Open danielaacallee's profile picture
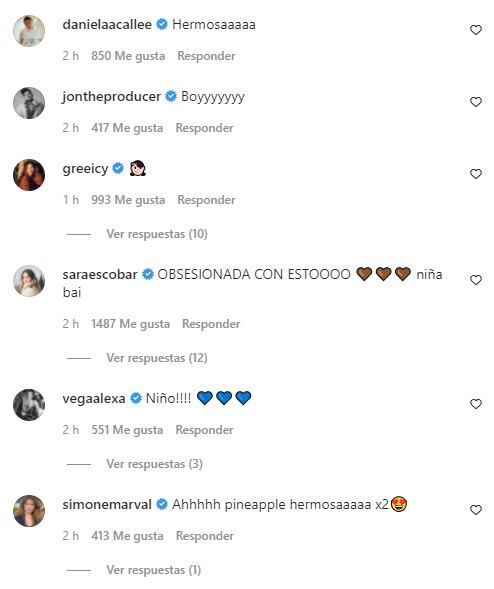Viewport: 494px width, 589px height. coord(29,31)
